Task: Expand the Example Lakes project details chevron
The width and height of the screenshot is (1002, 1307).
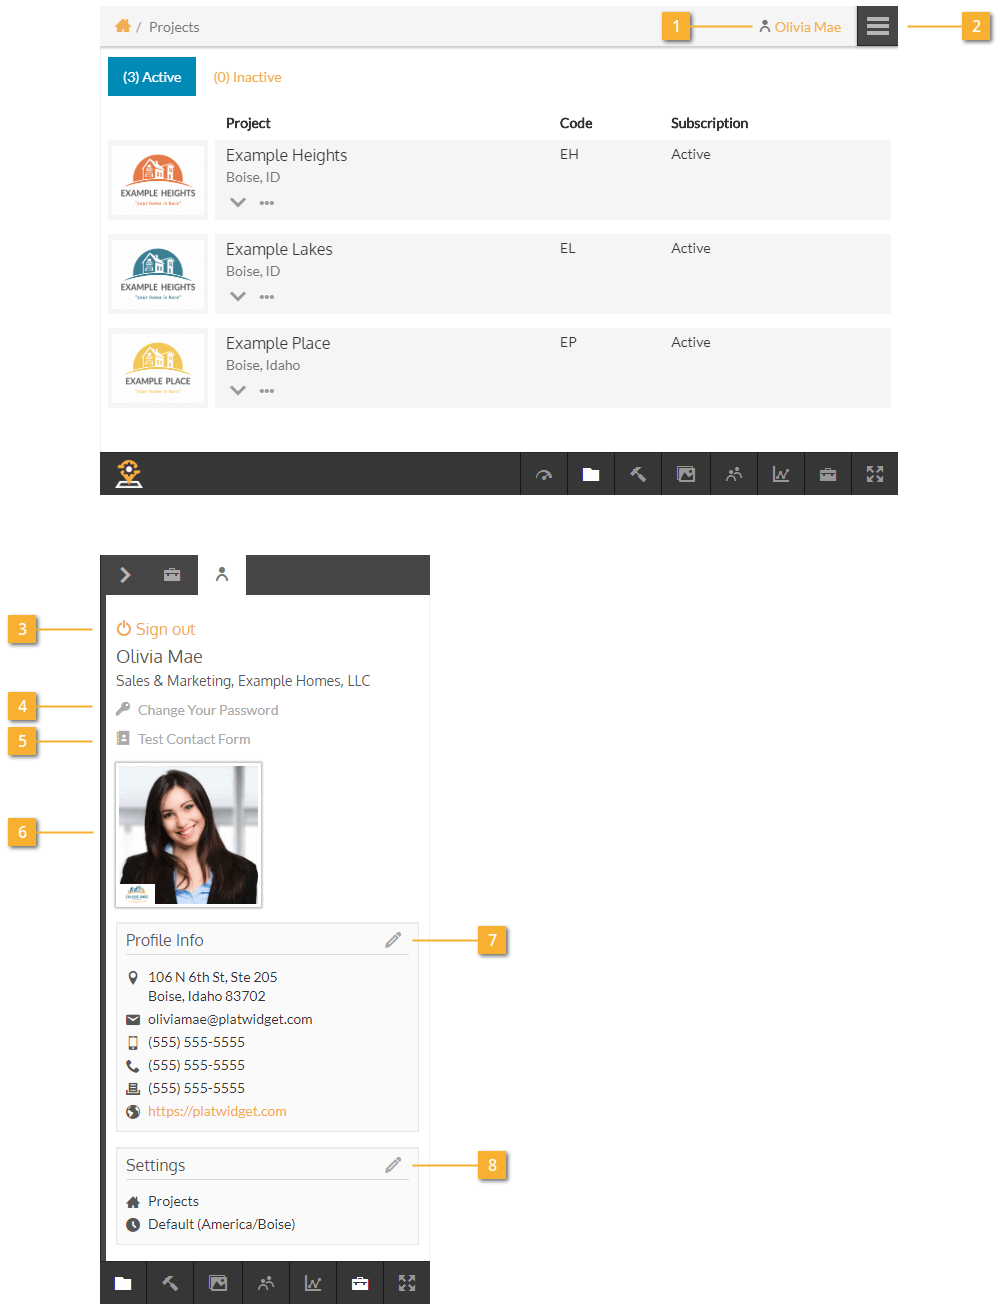Action: (x=238, y=297)
